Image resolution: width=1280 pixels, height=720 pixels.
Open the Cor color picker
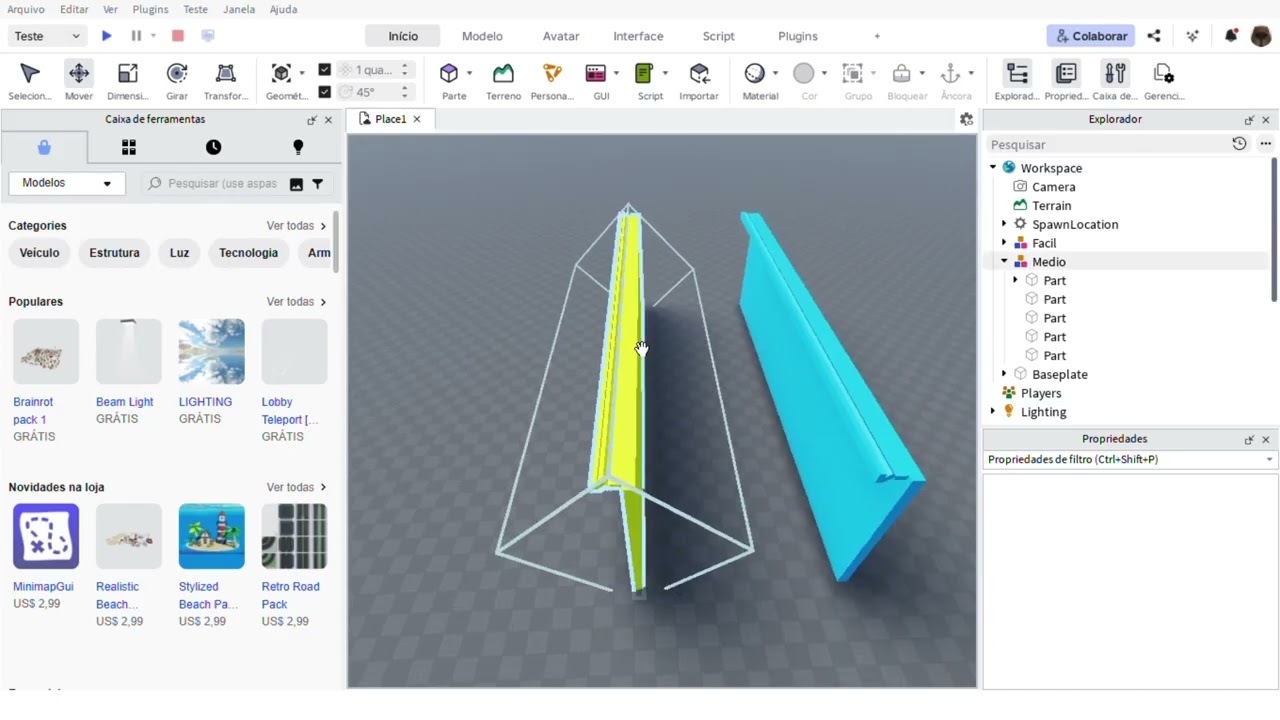click(x=809, y=80)
